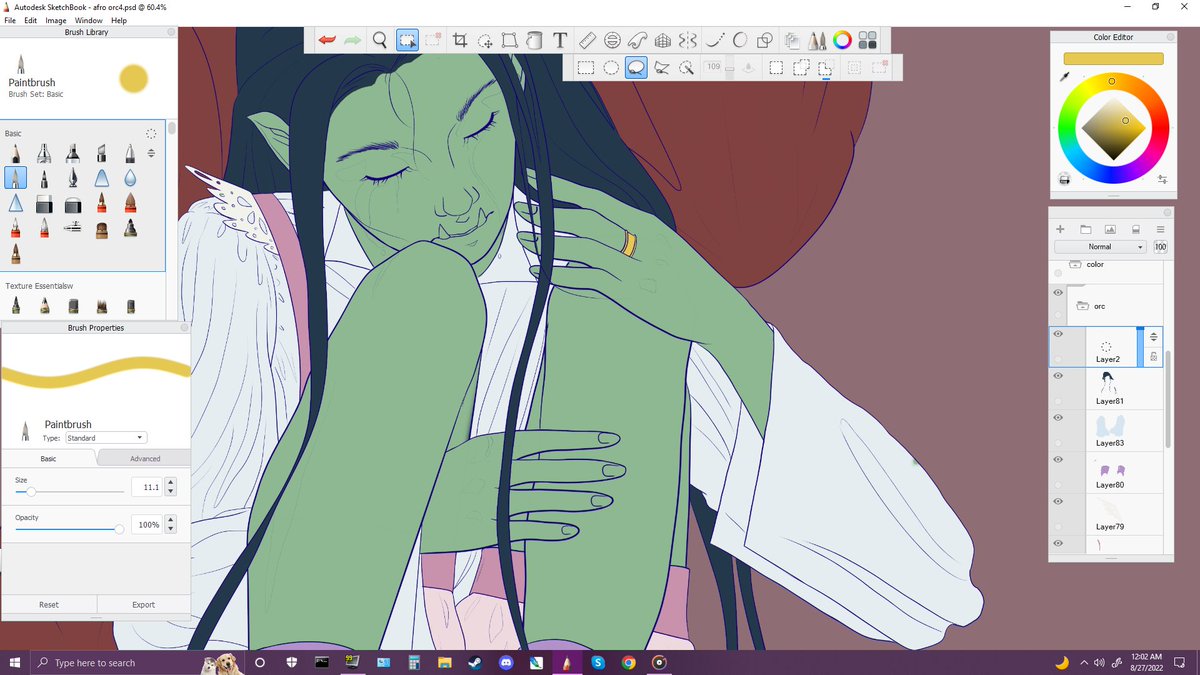Open the File menu
The width and height of the screenshot is (1200, 675).
[11, 20]
